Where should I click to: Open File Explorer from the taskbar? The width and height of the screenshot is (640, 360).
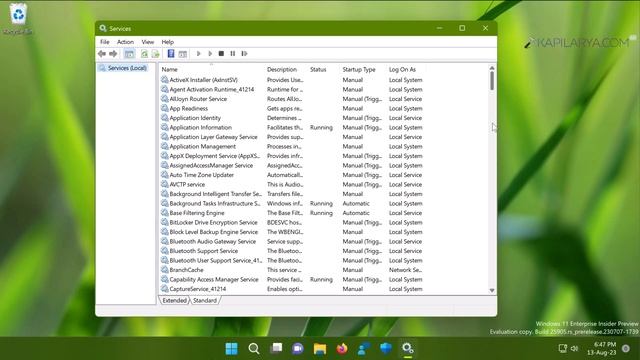[x=320, y=349]
